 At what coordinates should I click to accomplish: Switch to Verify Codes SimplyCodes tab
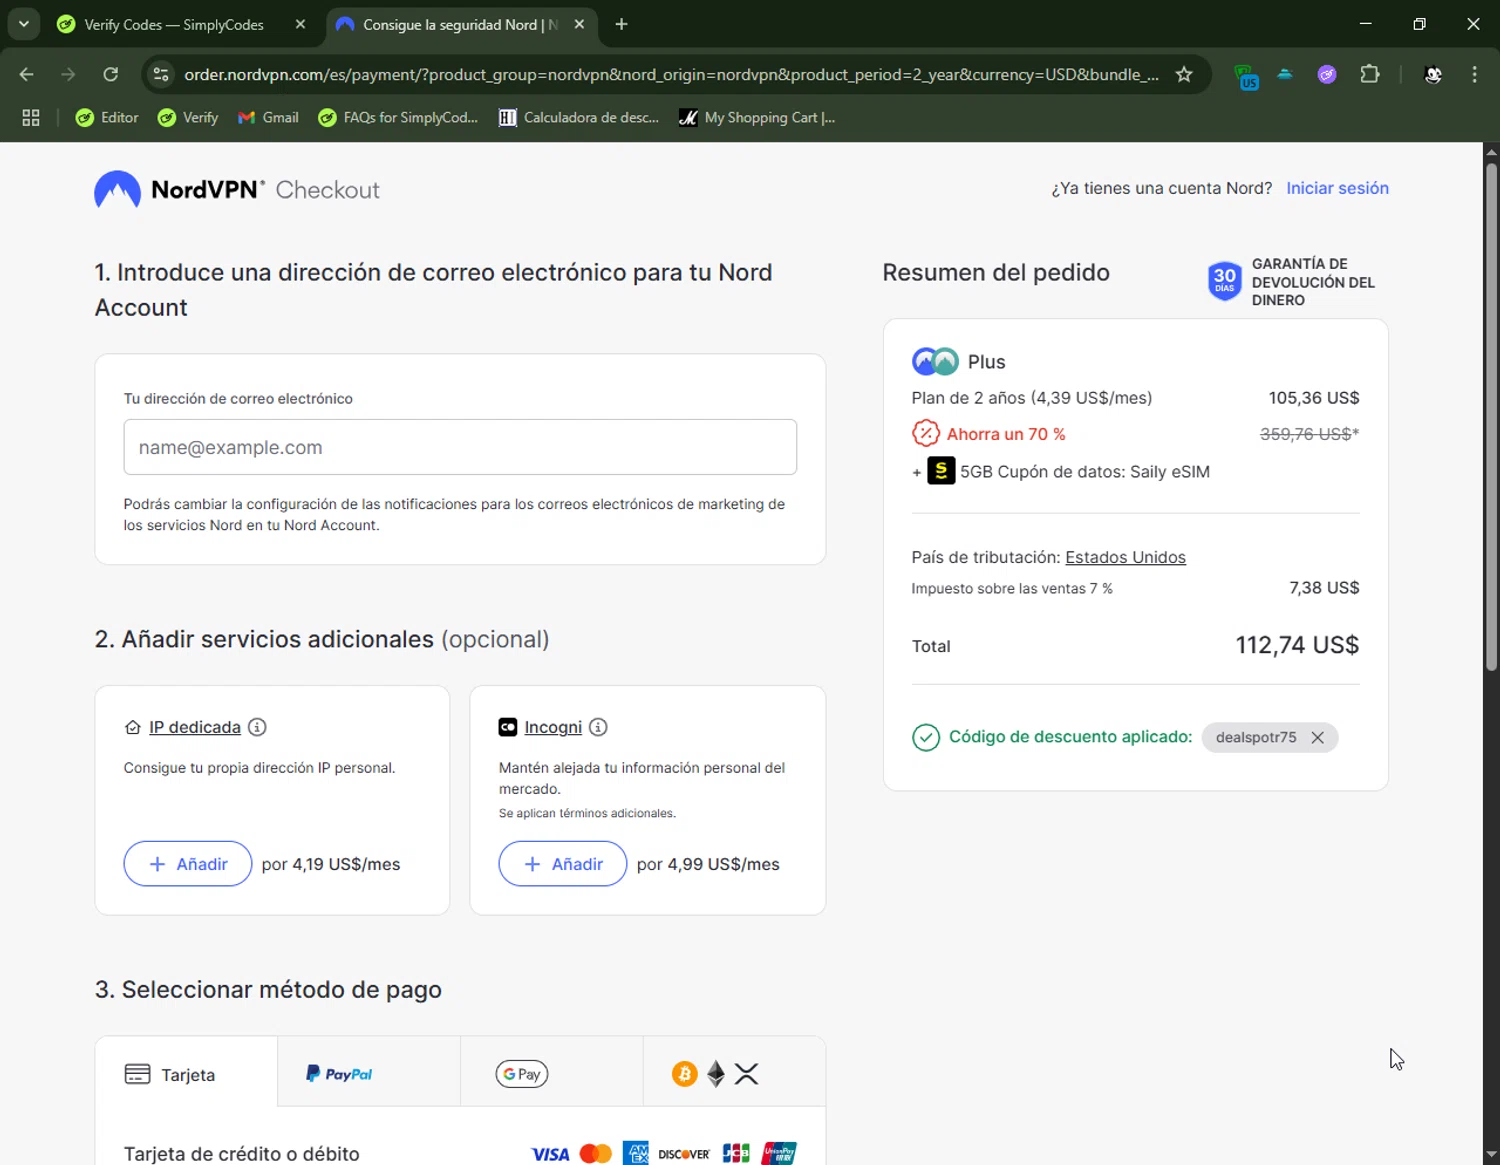(173, 24)
